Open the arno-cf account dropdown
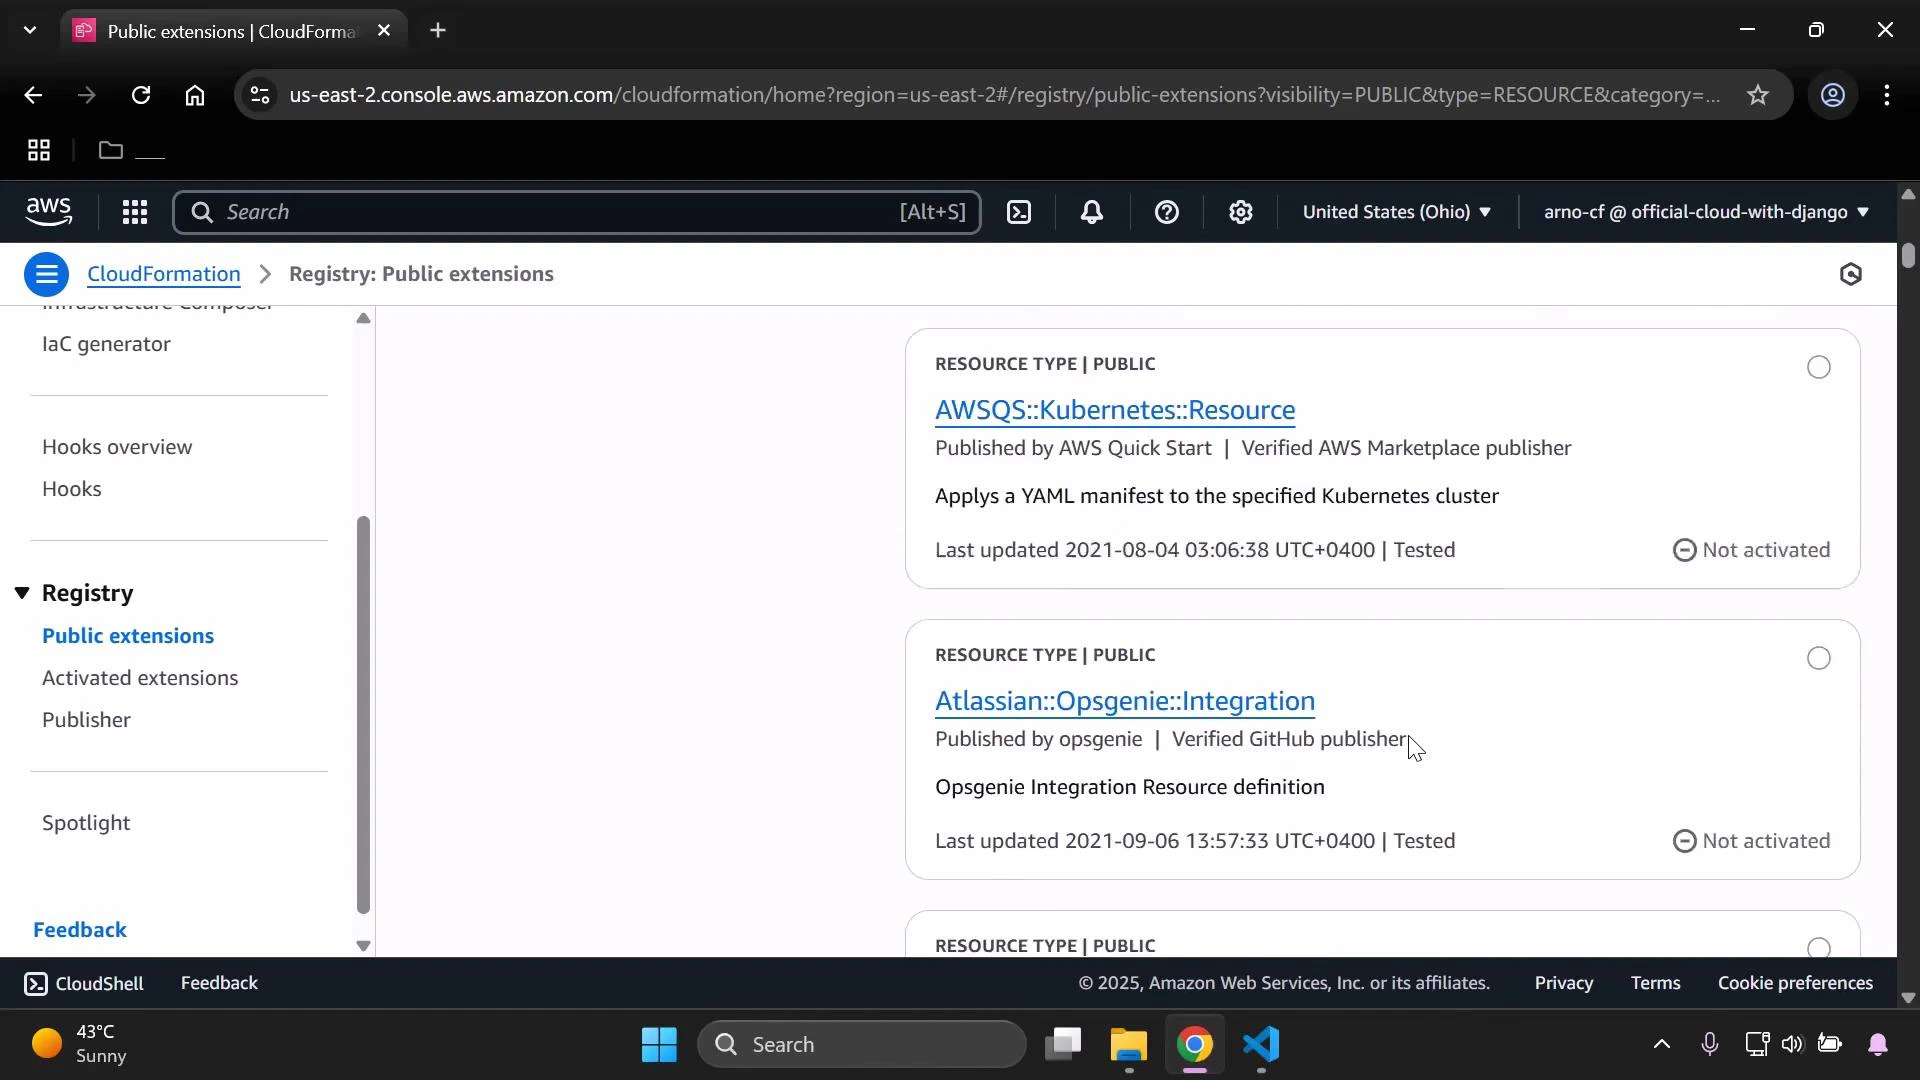 [1705, 212]
